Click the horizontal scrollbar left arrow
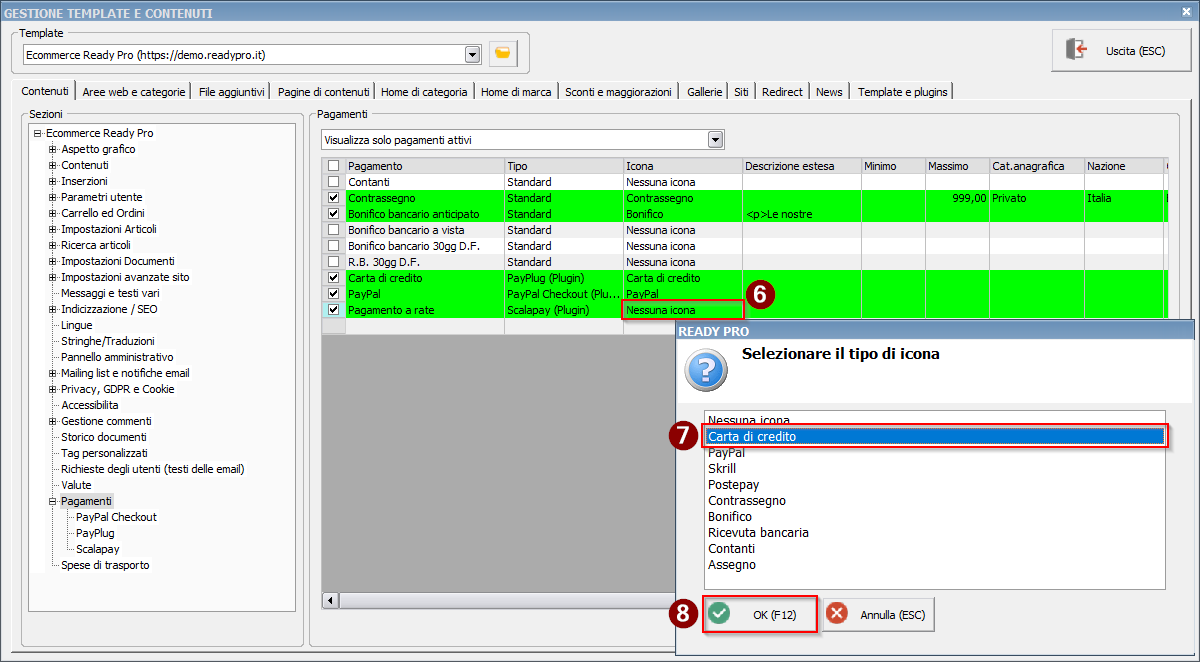This screenshot has width=1200, height=662. pyautogui.click(x=330, y=600)
